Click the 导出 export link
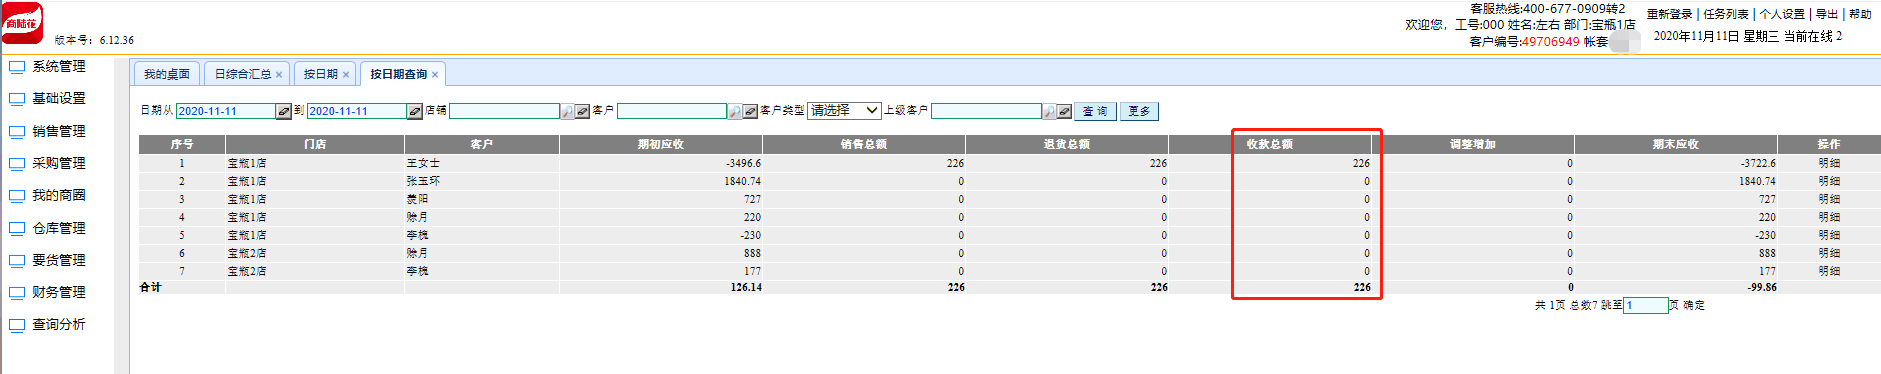 click(x=1827, y=14)
